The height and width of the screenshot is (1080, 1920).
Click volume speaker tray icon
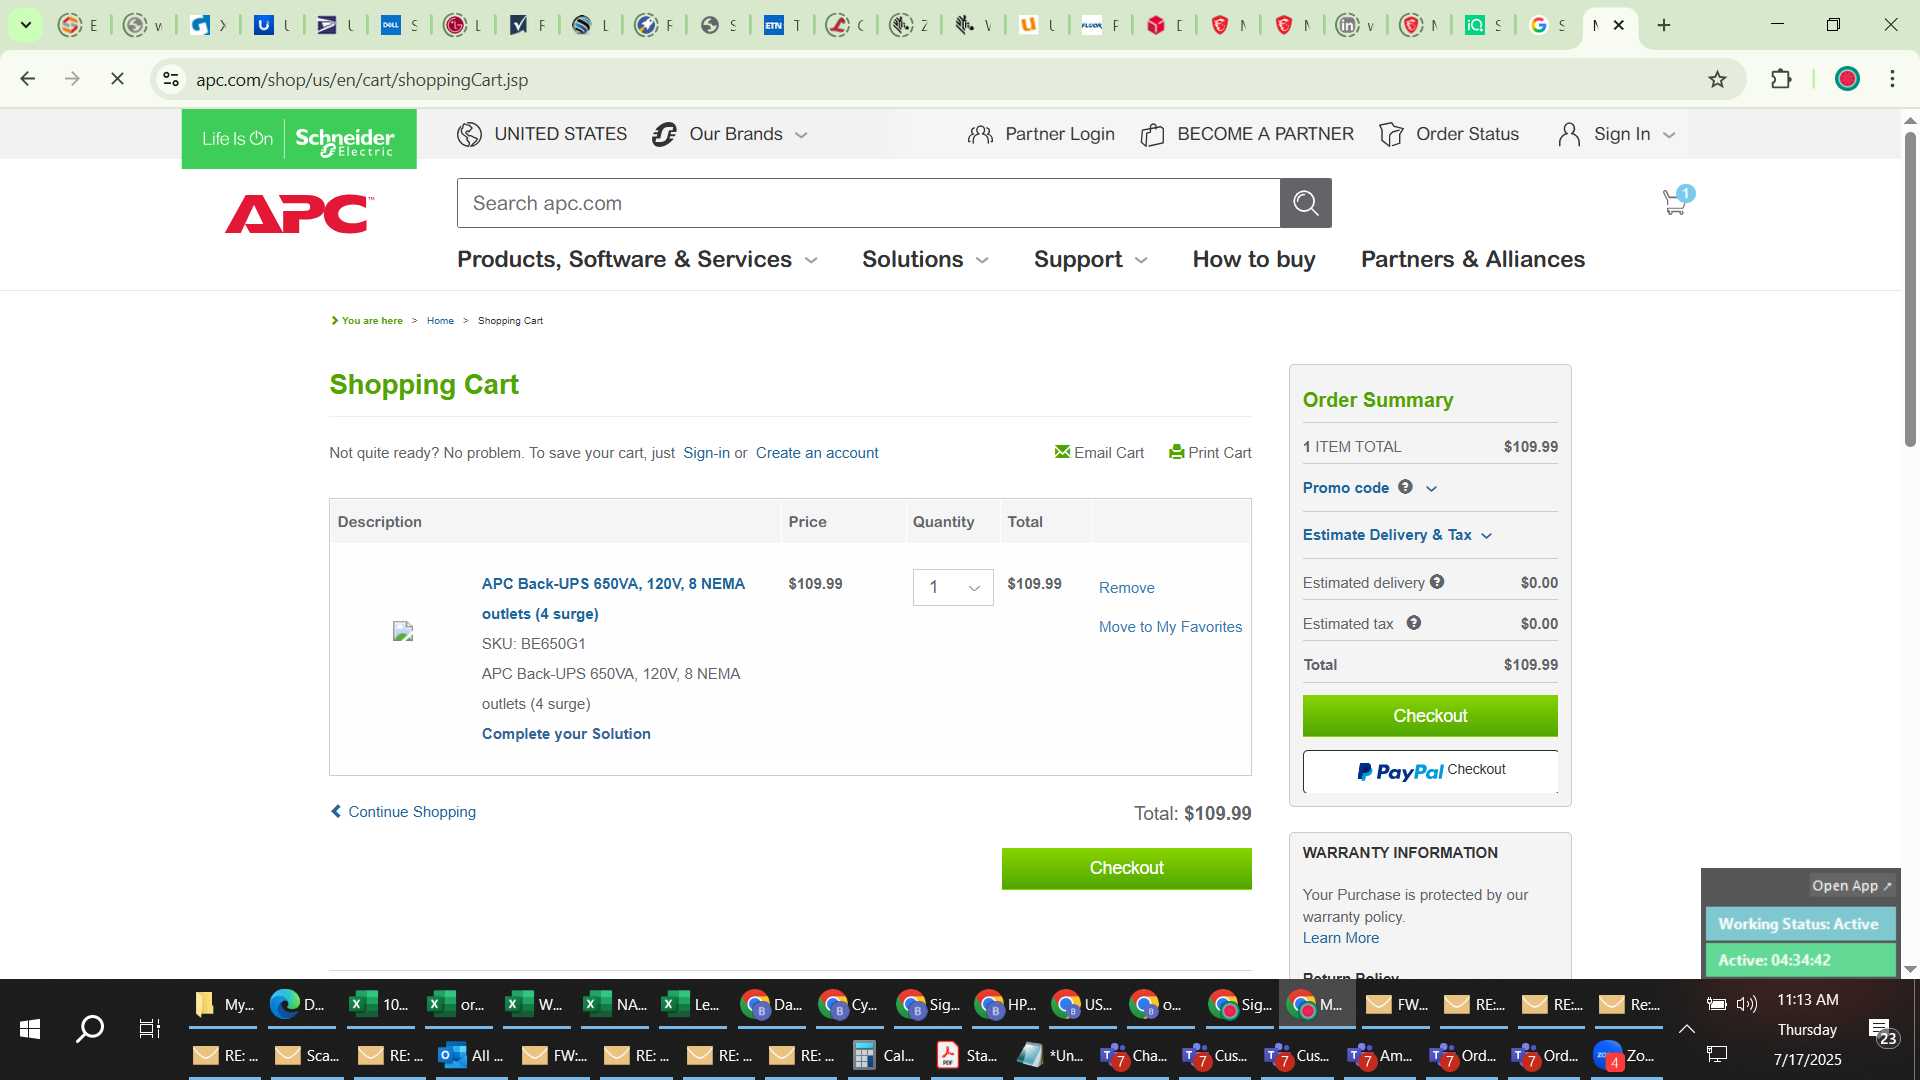coord(1747,1004)
